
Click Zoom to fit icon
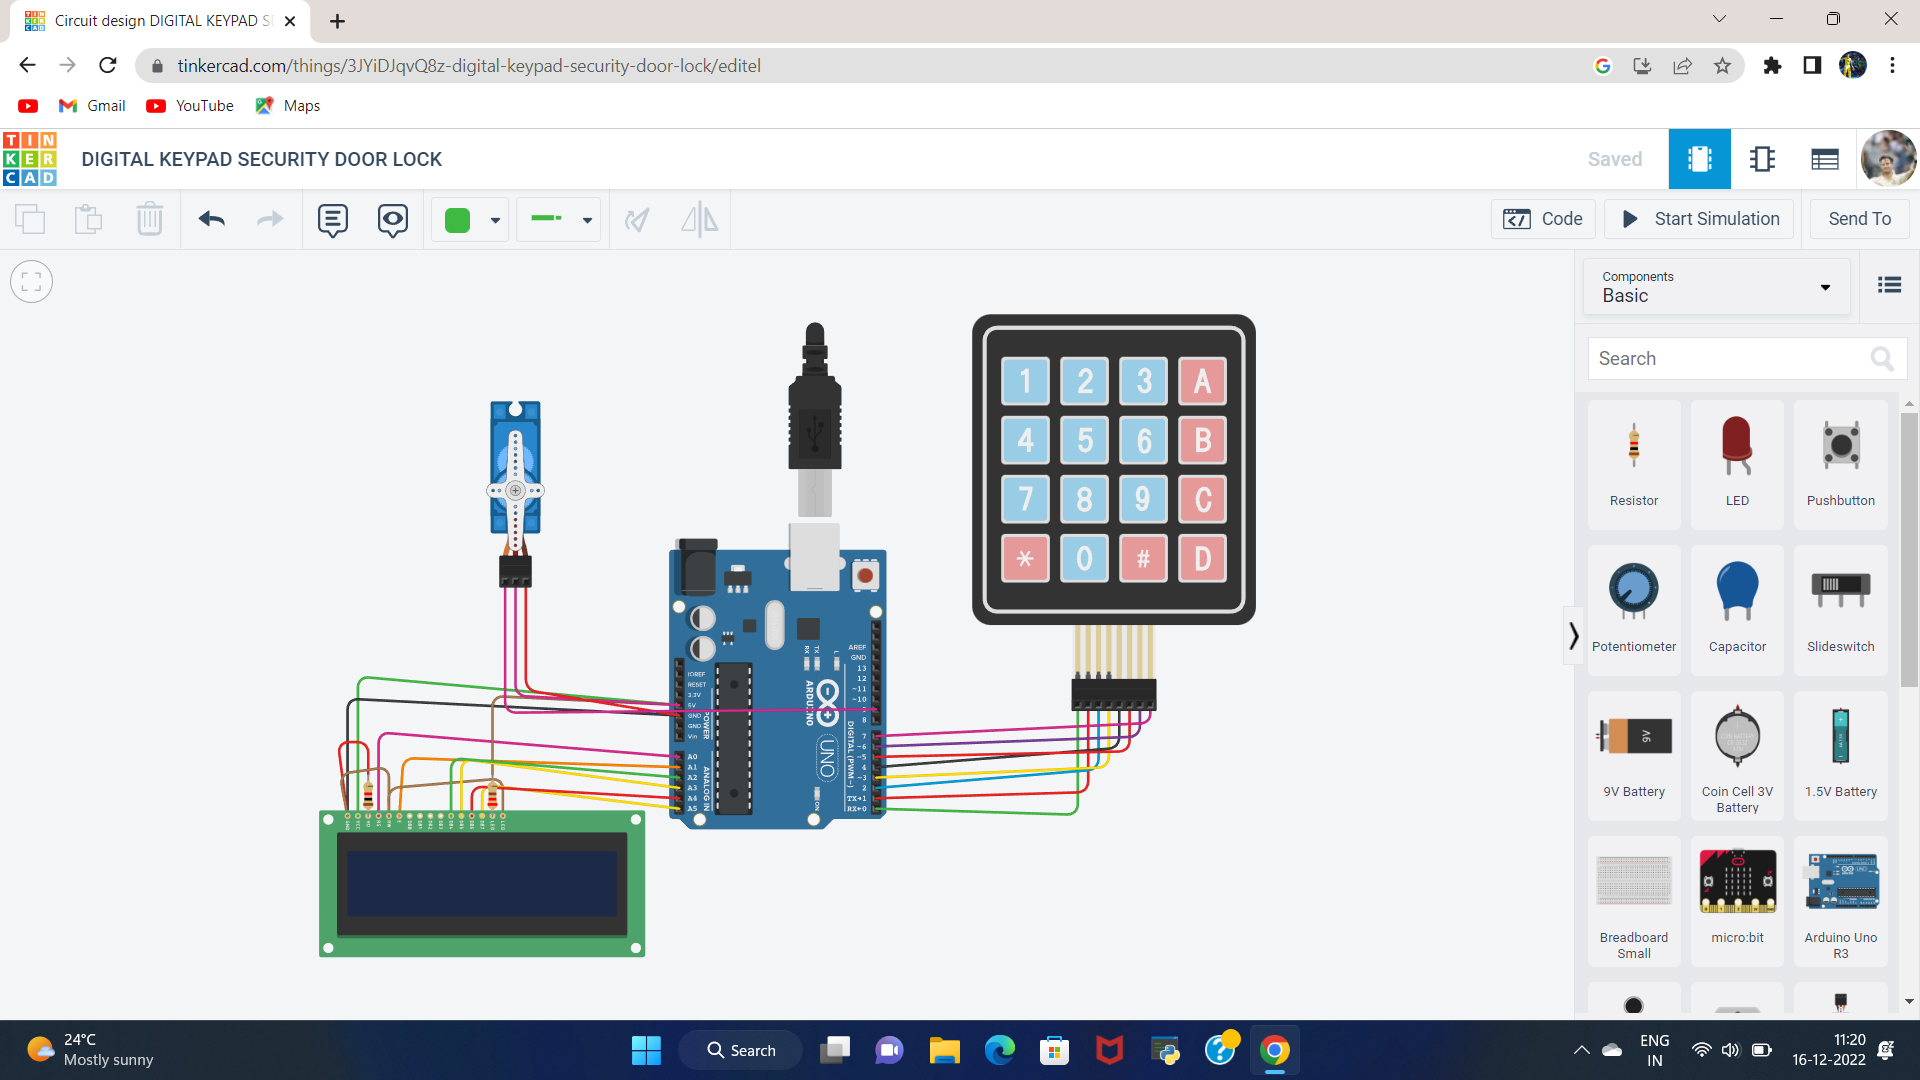click(x=31, y=282)
